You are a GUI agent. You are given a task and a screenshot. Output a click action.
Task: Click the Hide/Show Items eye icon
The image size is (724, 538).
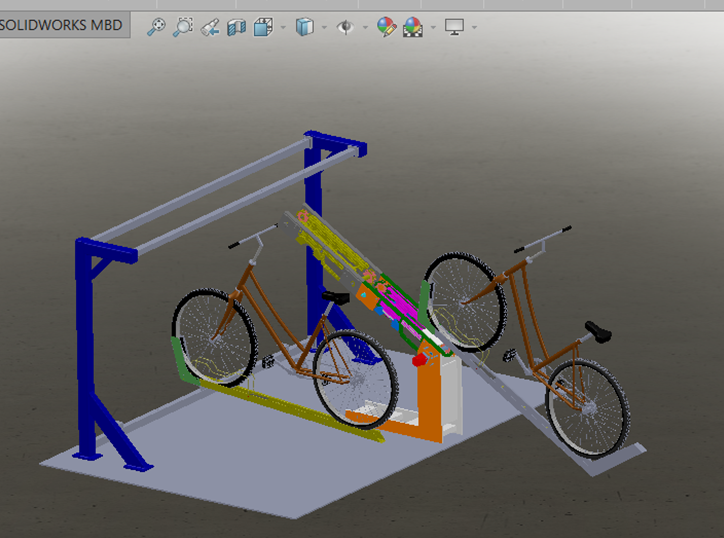pyautogui.click(x=345, y=27)
